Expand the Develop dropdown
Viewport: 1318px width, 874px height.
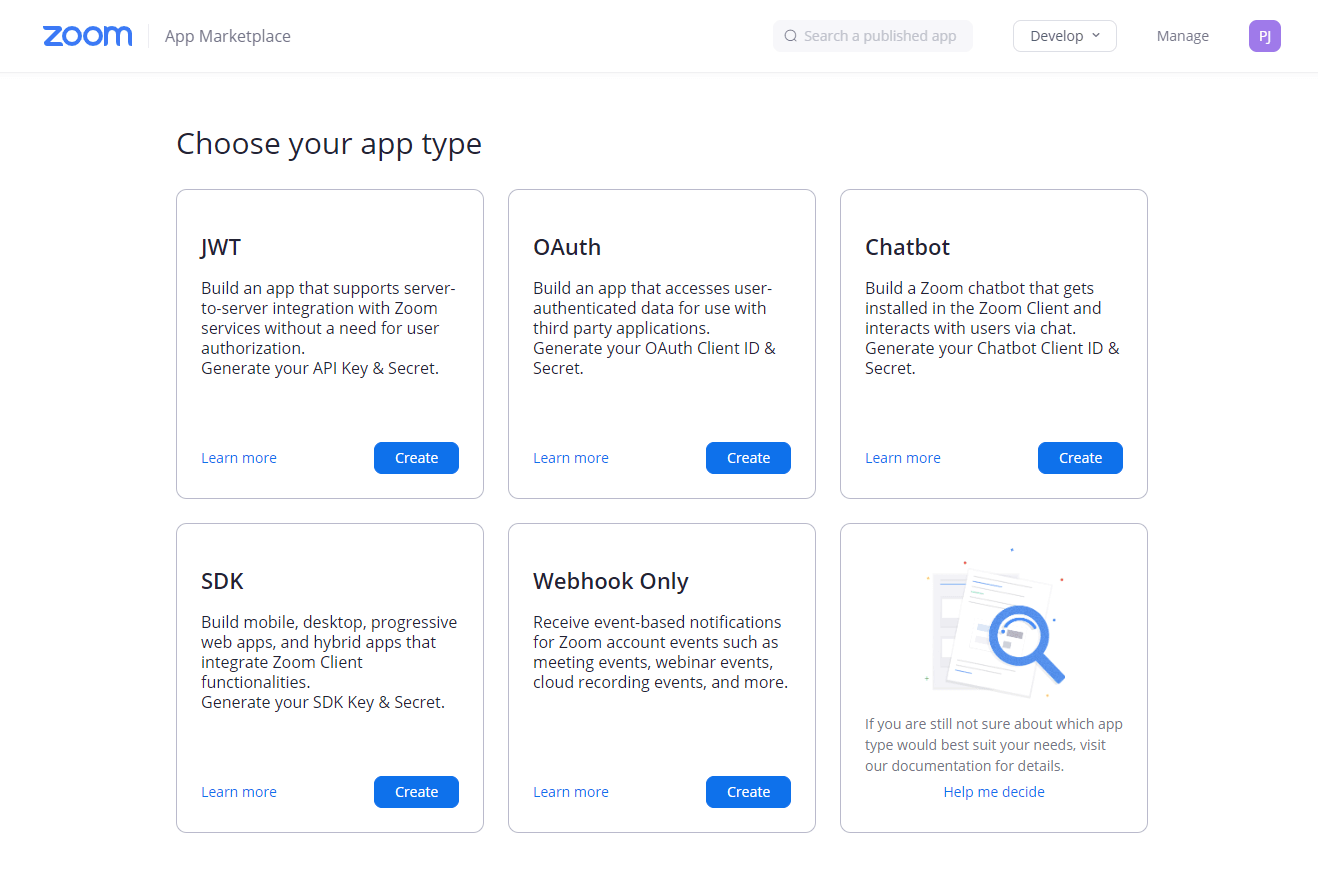coord(1064,36)
